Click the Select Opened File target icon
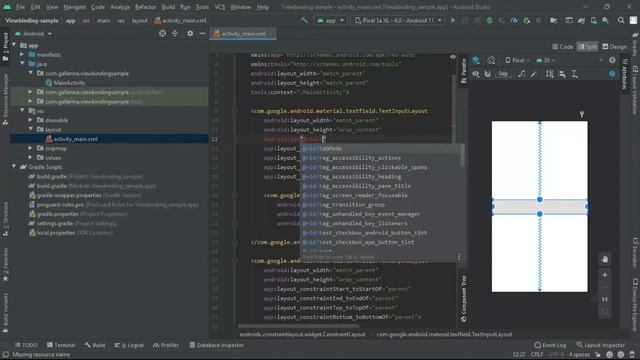Viewport: 640px width, 360px height. pos(162,33)
